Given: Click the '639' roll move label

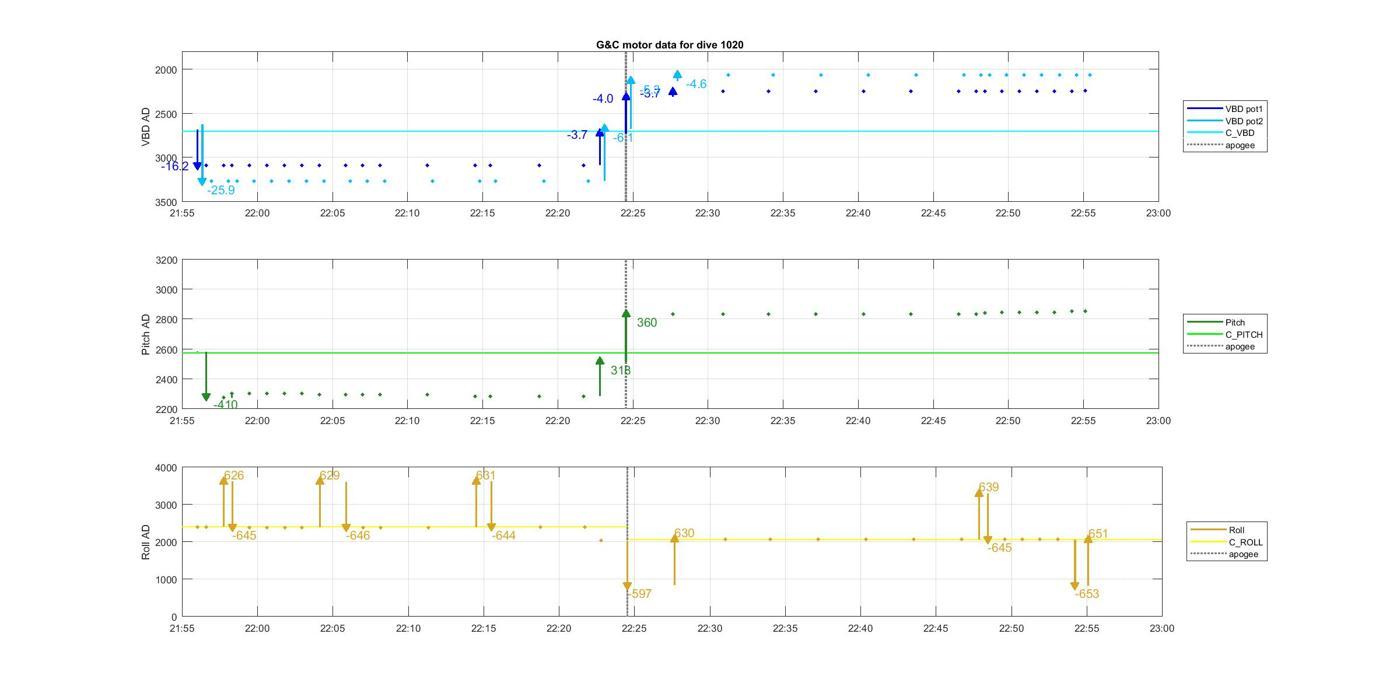Looking at the screenshot, I should (x=988, y=488).
